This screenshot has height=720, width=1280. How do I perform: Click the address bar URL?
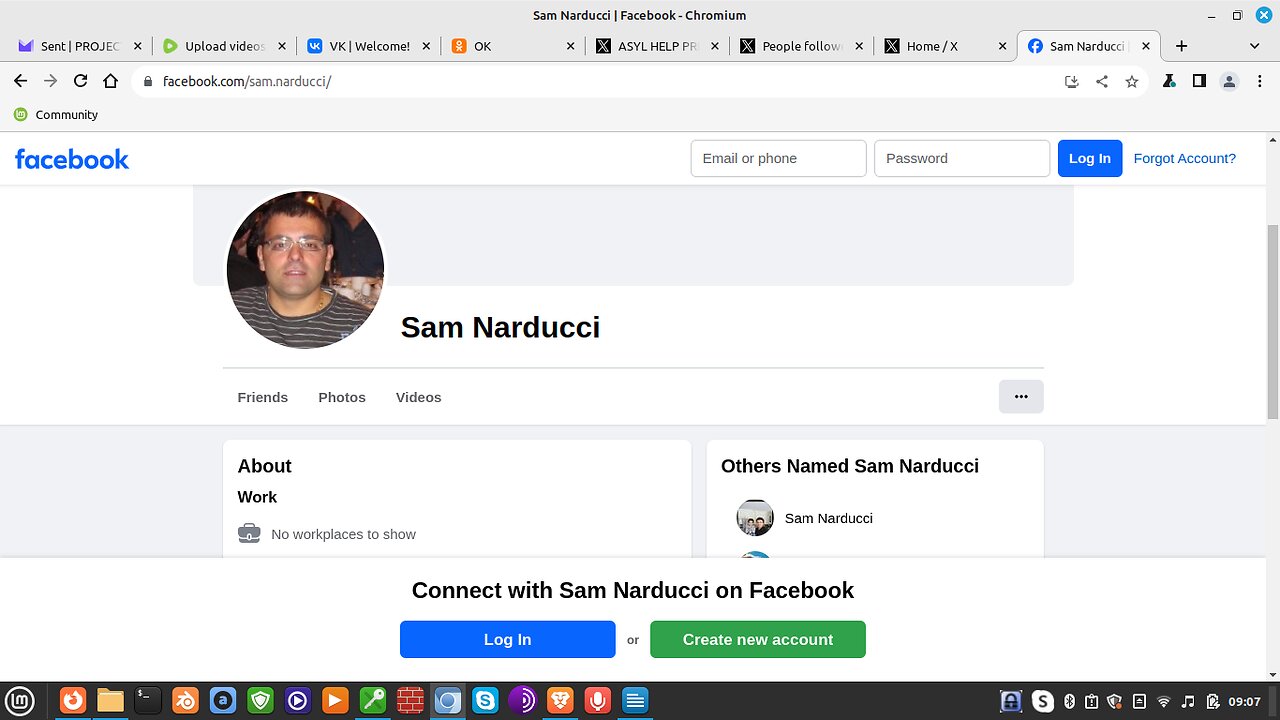[247, 82]
